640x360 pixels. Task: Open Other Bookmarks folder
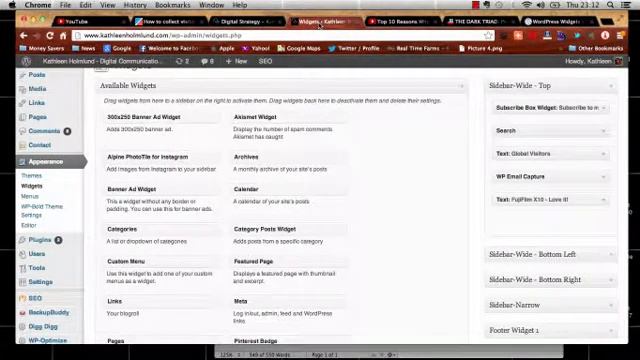tap(596, 48)
